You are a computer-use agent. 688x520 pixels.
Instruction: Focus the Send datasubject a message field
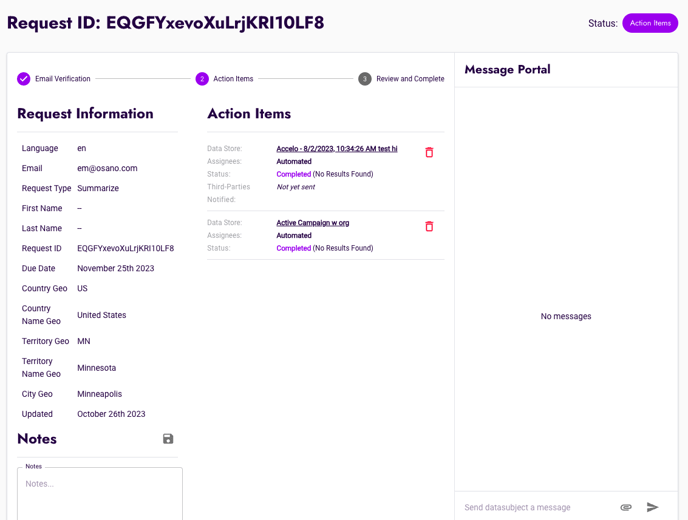coord(535,507)
